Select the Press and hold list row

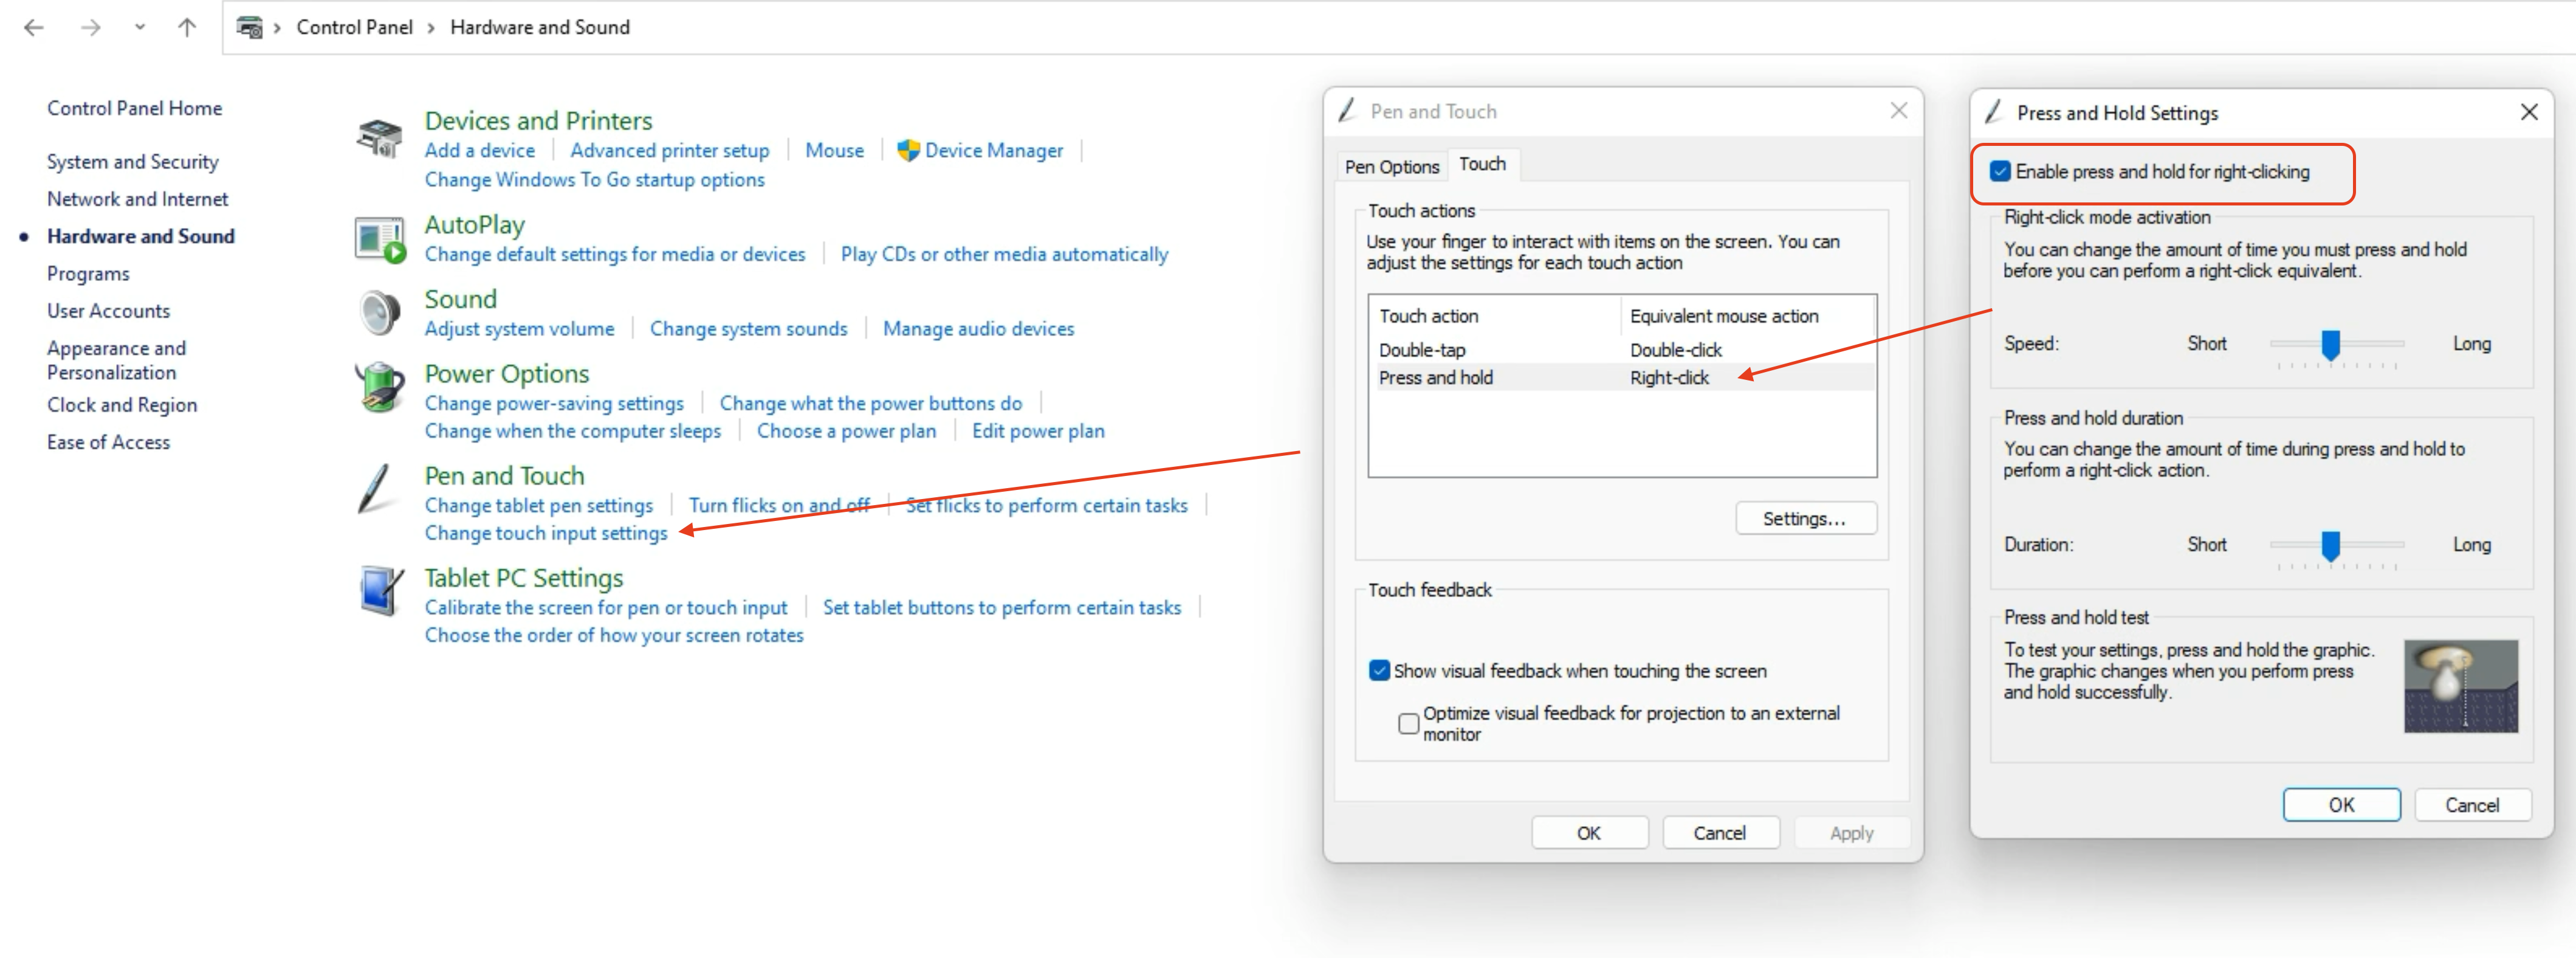[1435, 378]
